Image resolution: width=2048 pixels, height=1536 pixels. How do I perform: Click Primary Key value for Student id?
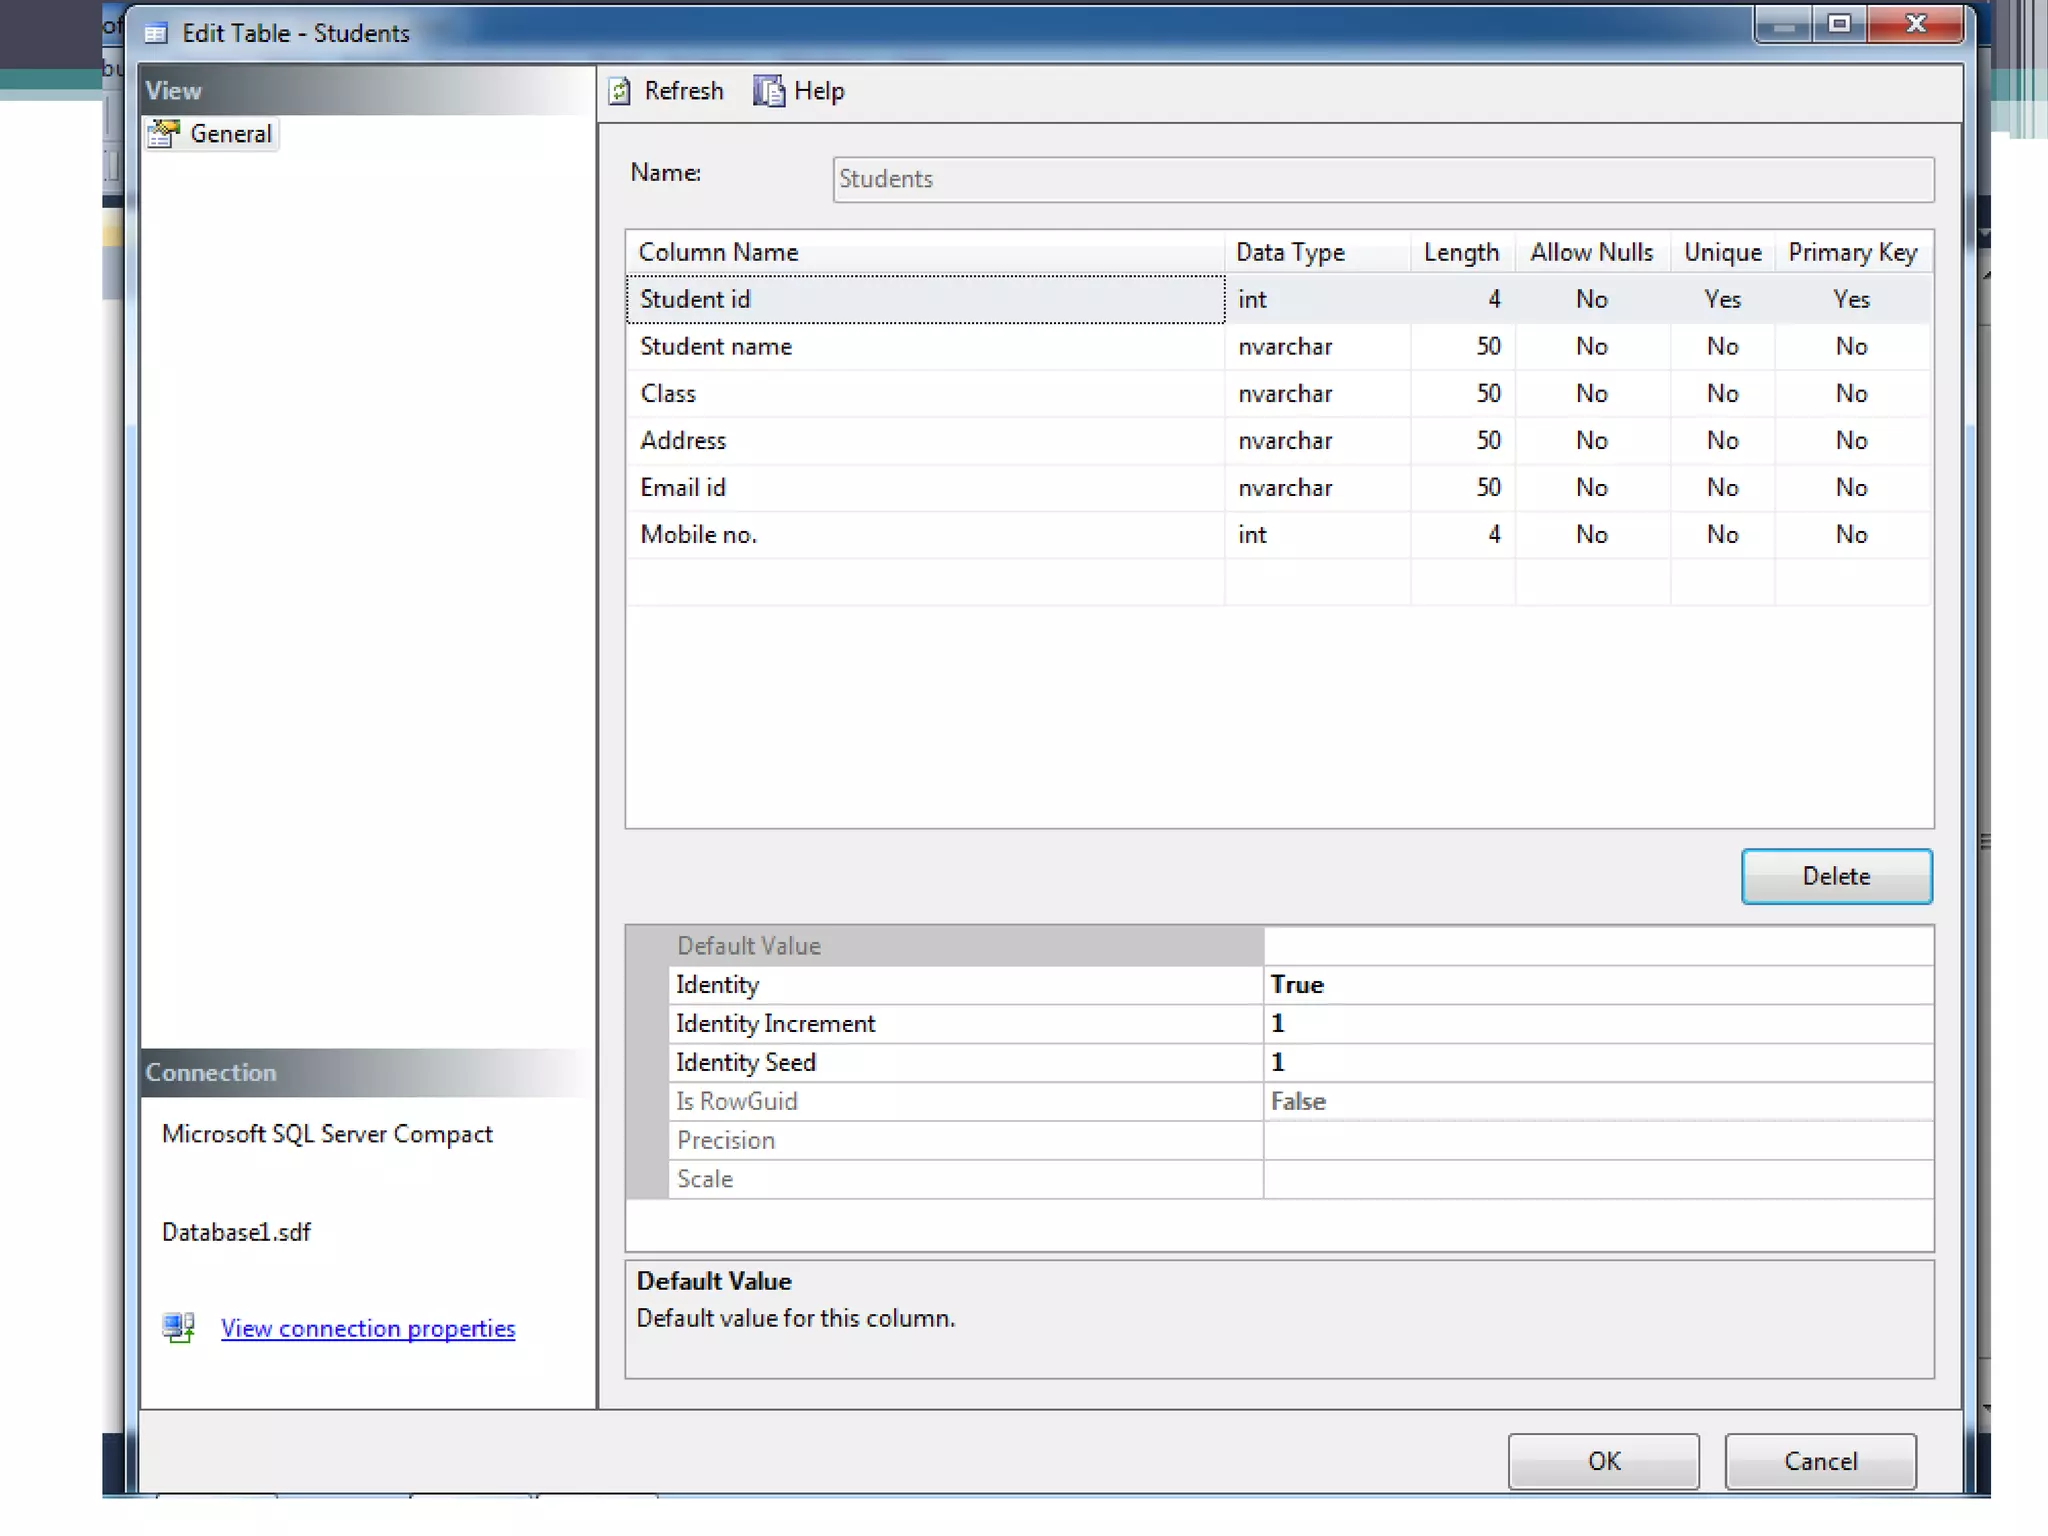(x=1851, y=299)
